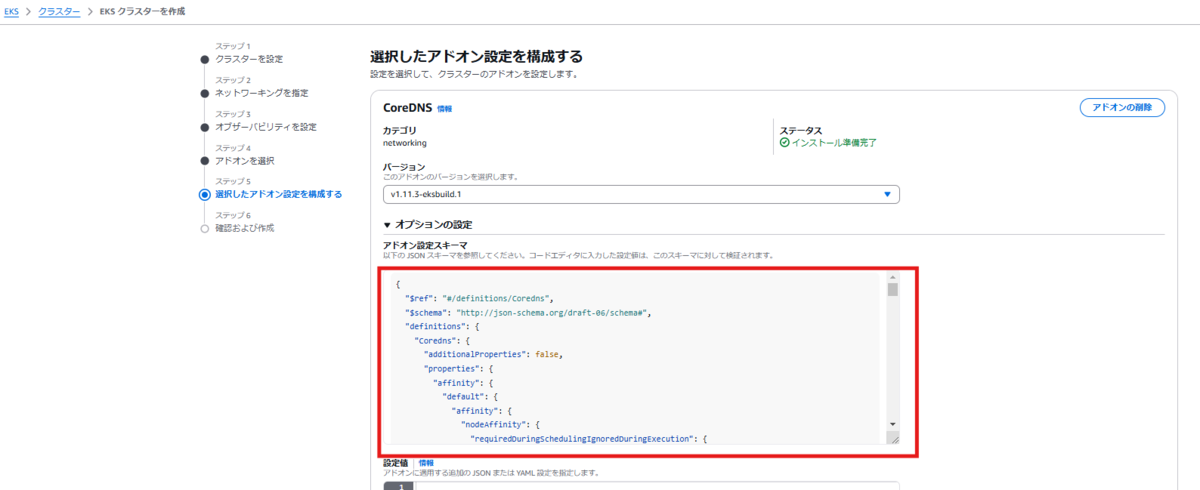
Task: Select step 1 クラスターを設定
Action: click(x=249, y=59)
